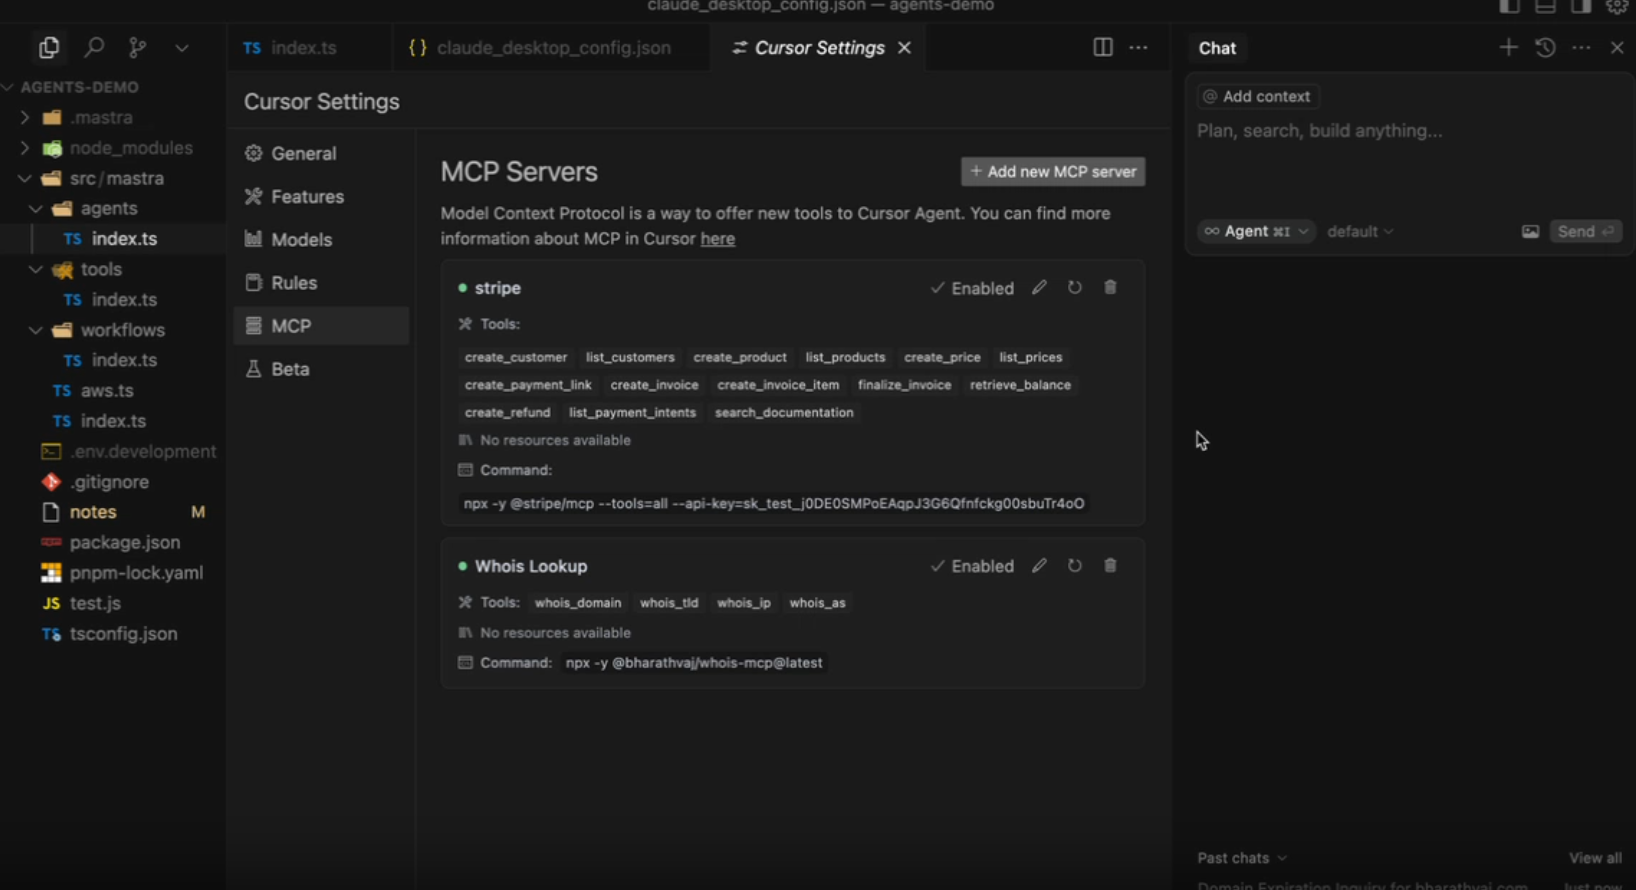Toggle Enabled on Whois Lookup server
This screenshot has height=890, width=1636.
click(972, 566)
